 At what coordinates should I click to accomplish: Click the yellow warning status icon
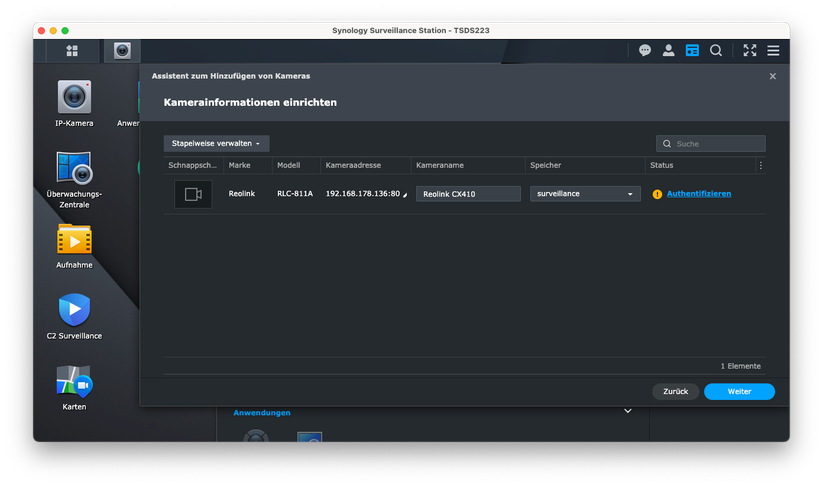(657, 194)
